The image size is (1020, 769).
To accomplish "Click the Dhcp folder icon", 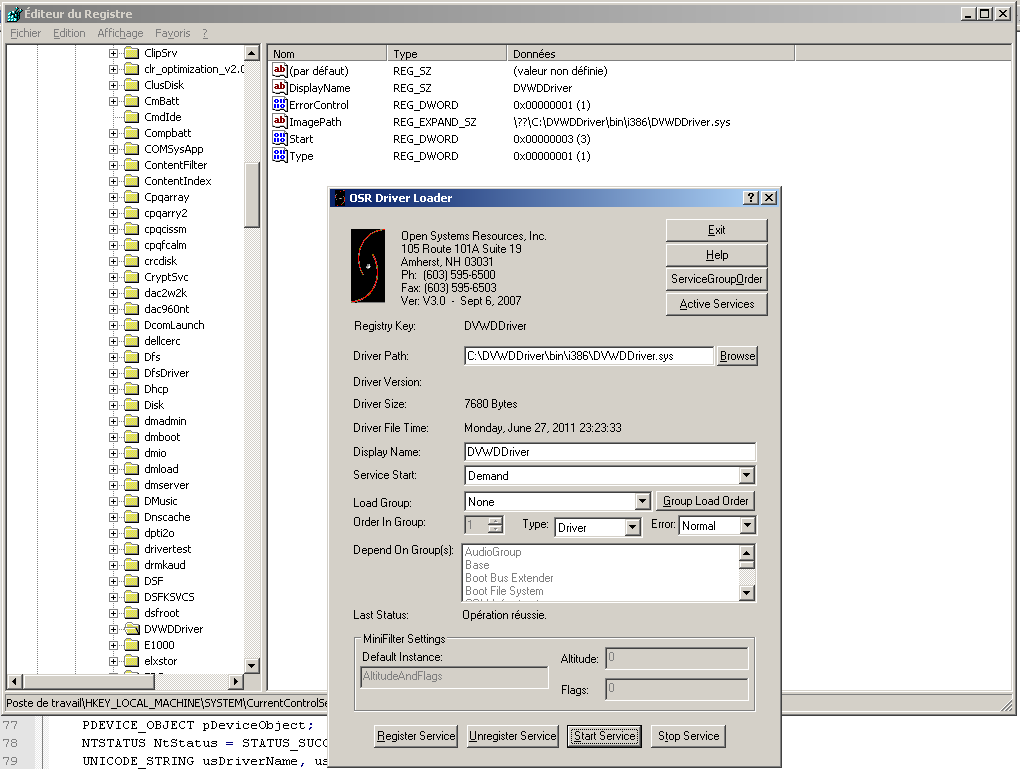I will [x=132, y=389].
